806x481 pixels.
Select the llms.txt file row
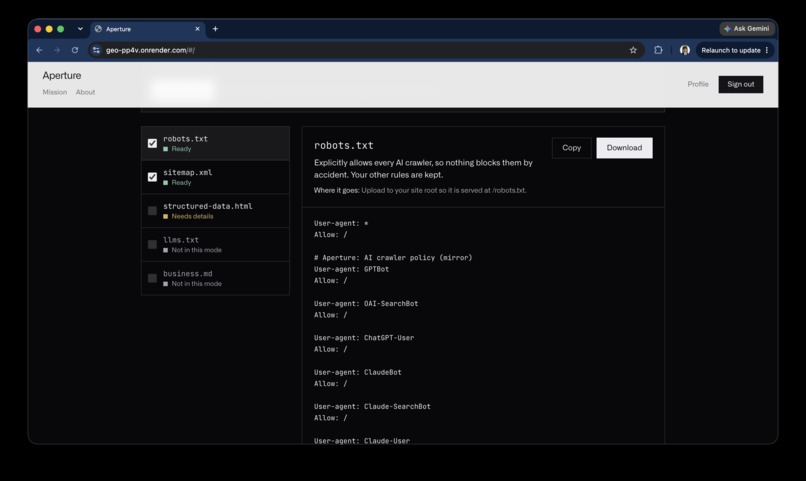coord(215,245)
